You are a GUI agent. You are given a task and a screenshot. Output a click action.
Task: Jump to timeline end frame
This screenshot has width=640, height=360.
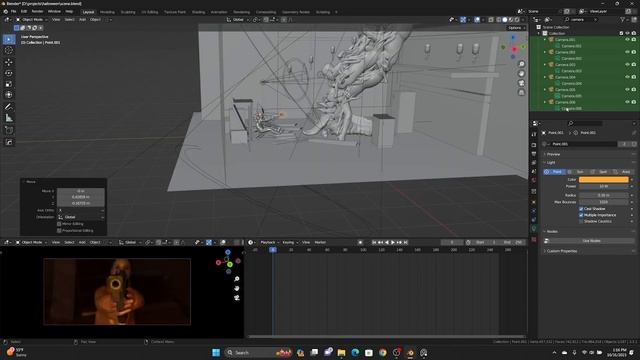click(406, 242)
